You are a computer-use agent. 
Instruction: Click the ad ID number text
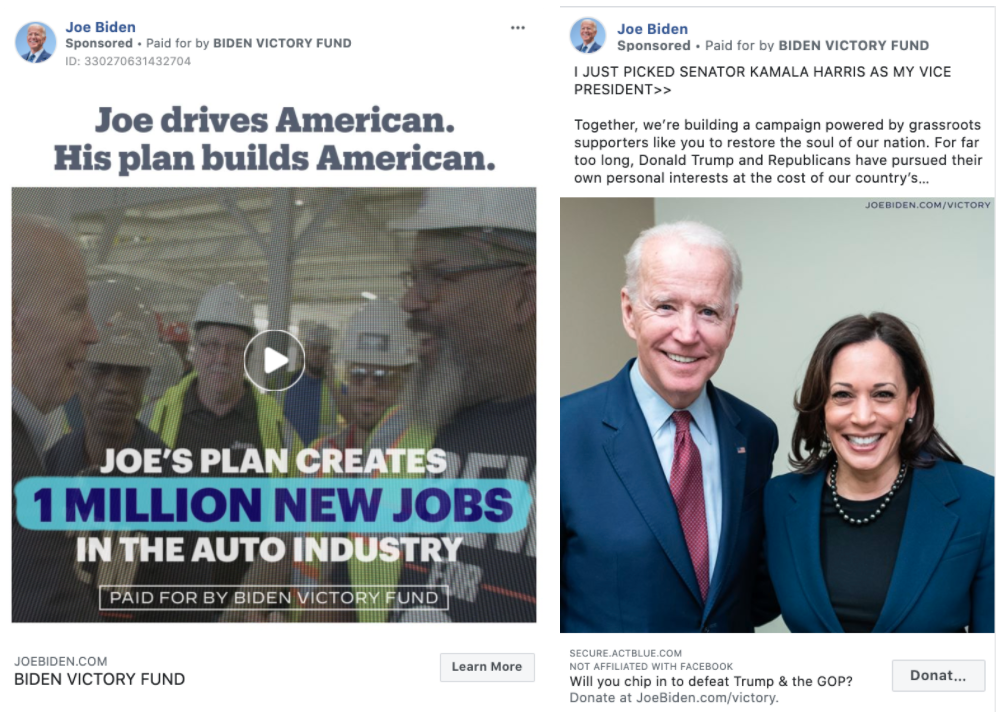point(128,61)
